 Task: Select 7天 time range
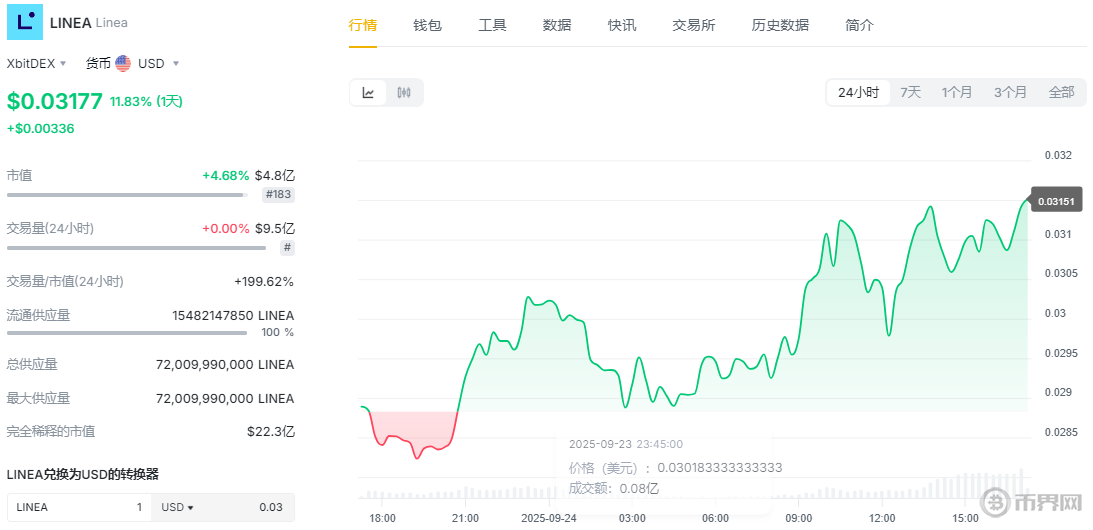910,92
